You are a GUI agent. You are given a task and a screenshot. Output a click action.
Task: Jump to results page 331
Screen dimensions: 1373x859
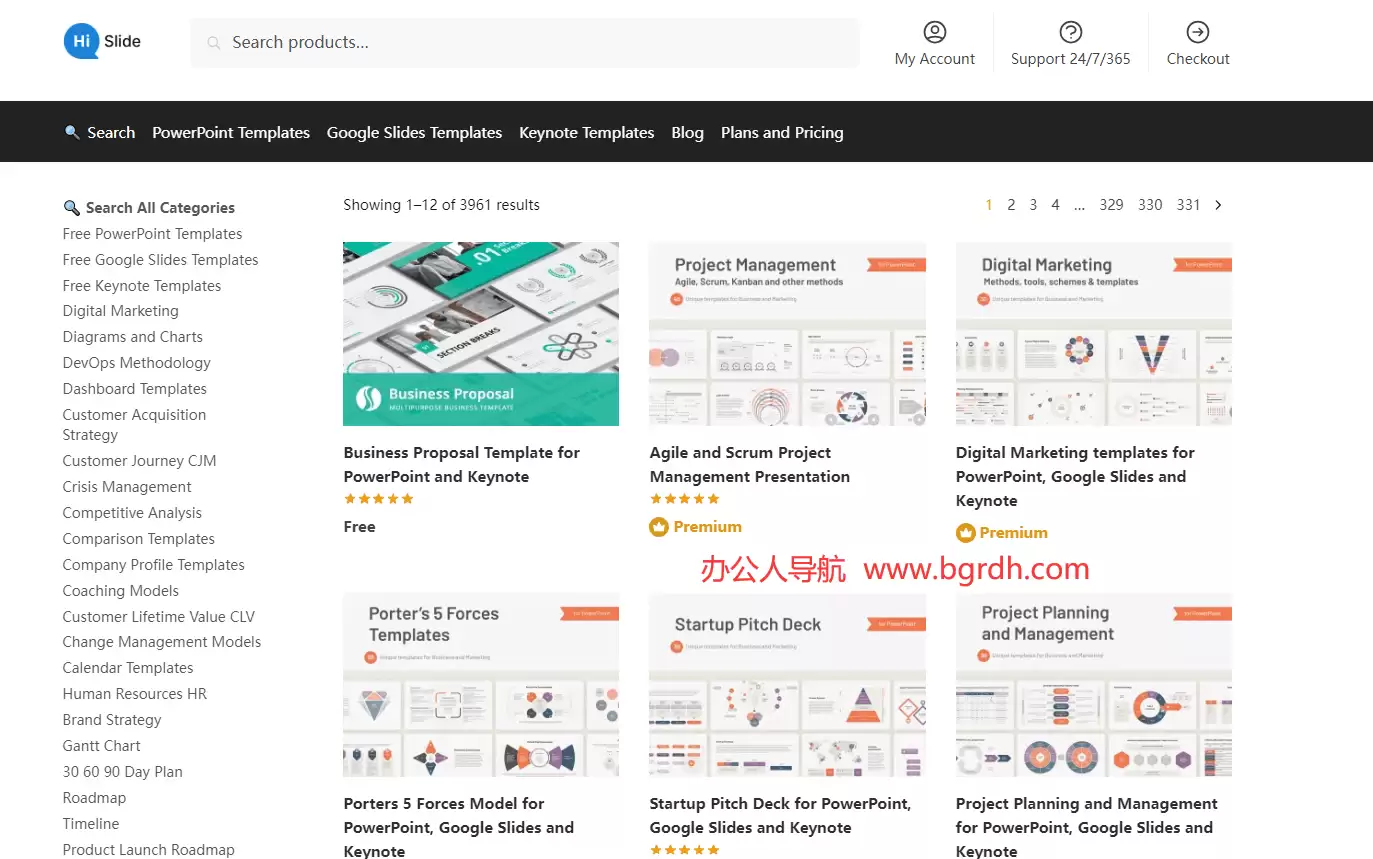point(1188,205)
